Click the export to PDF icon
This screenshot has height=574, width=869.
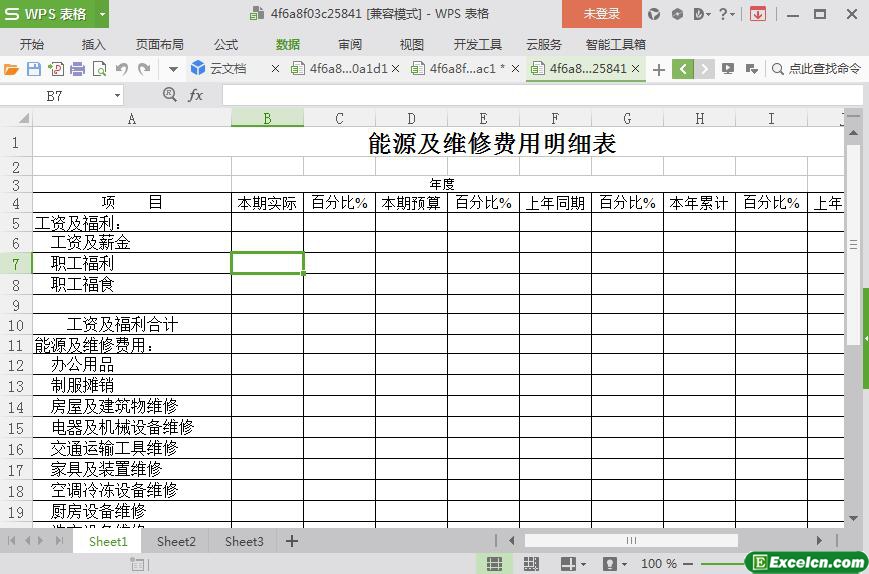tap(56, 69)
